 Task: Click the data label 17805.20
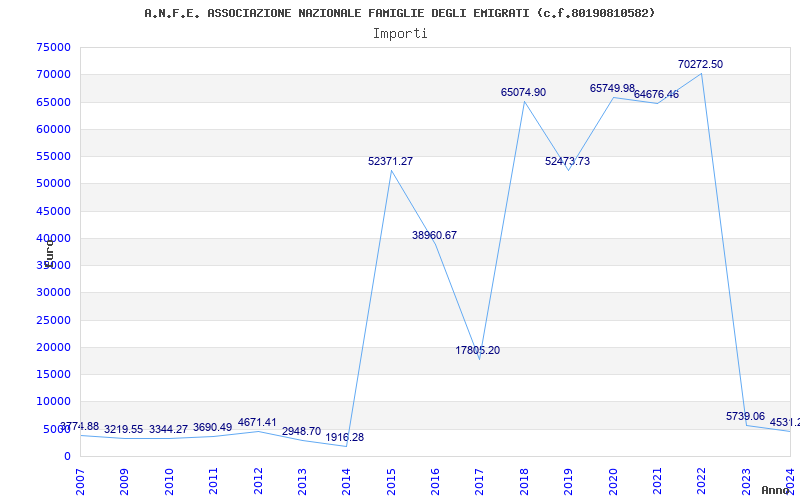point(478,351)
